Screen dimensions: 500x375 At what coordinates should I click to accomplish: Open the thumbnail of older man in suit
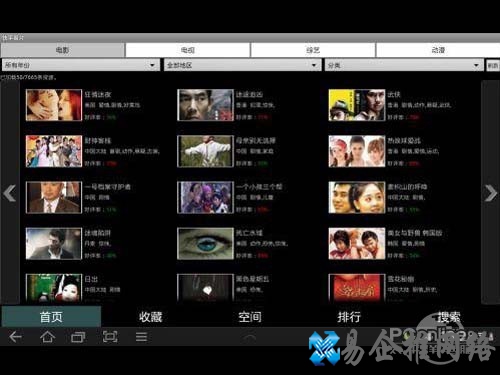click(54, 197)
